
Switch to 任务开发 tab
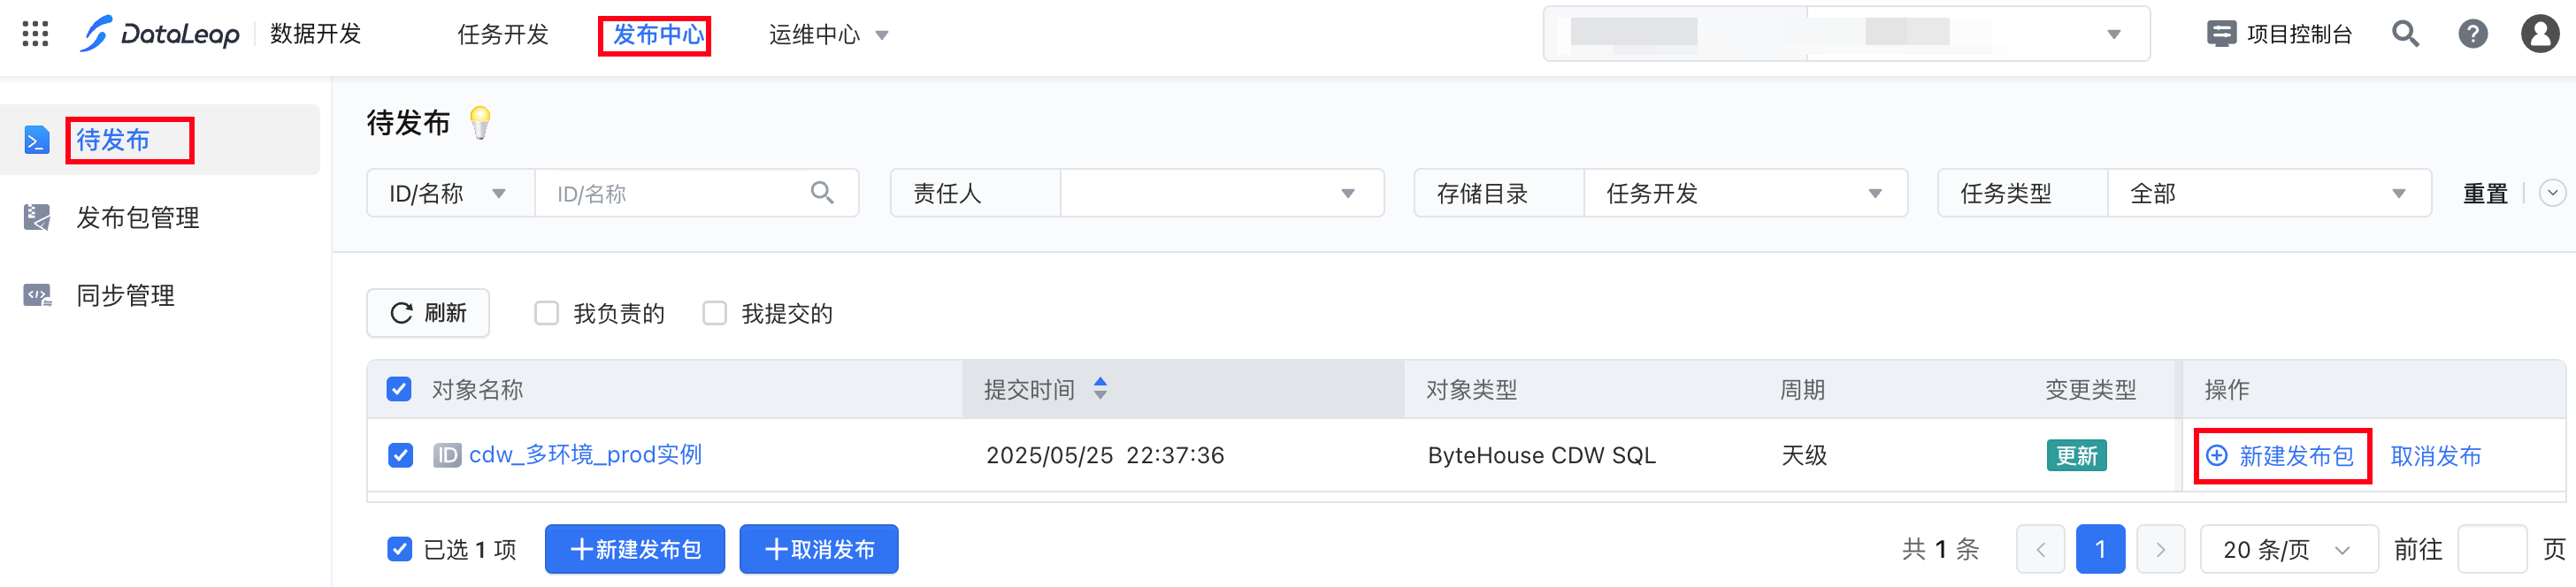pyautogui.click(x=503, y=35)
